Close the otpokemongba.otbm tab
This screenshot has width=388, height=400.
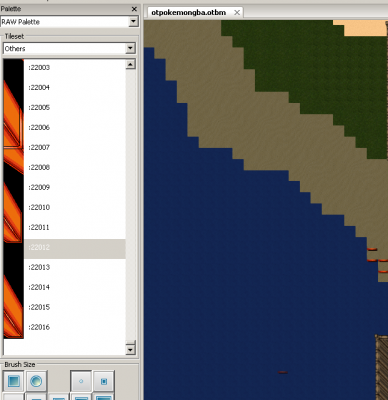tap(237, 13)
